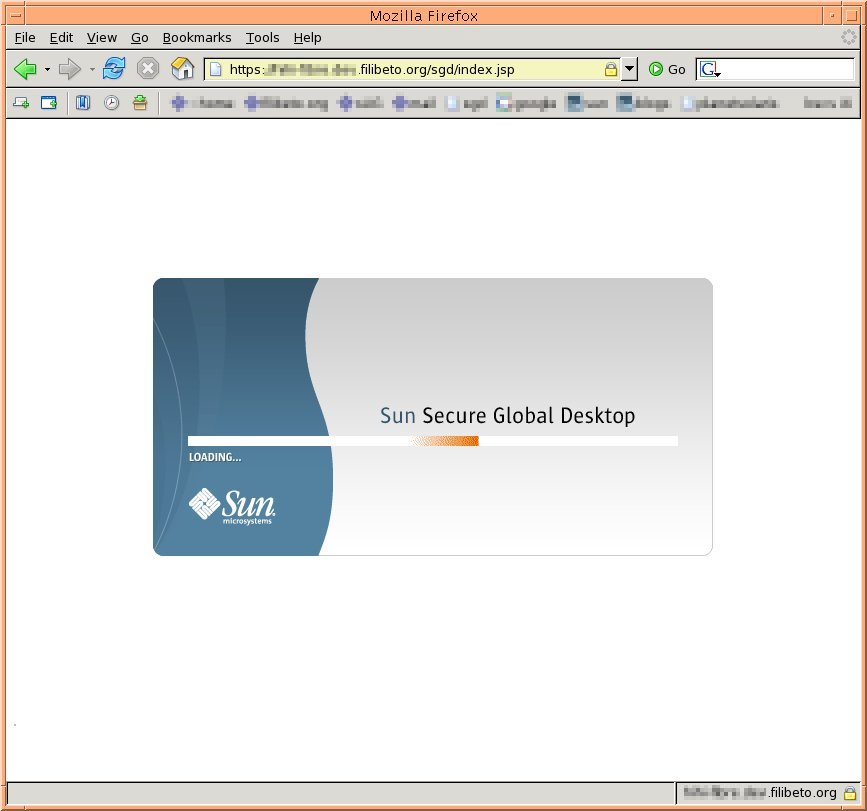Screen dimensions: 867x811
Task: Click the Go button
Action: [667, 69]
